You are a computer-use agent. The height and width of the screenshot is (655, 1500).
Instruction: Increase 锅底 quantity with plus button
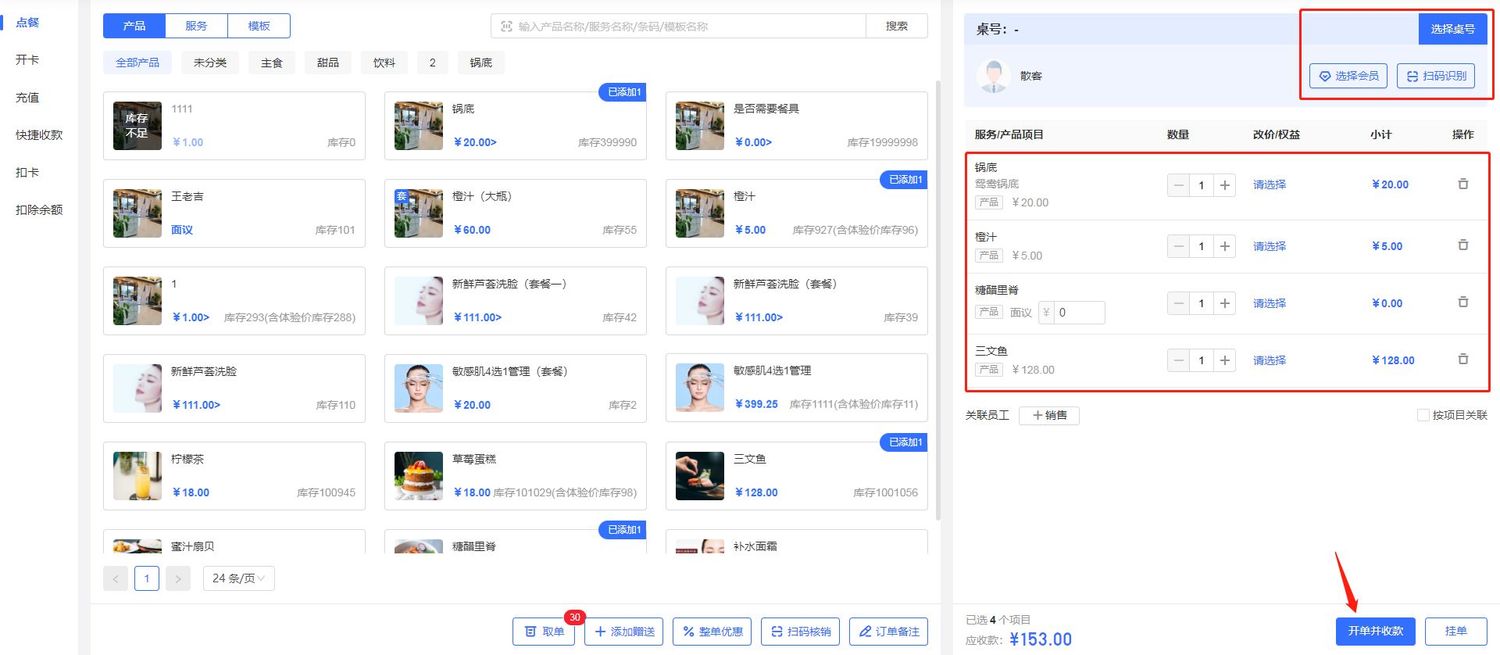(x=1225, y=185)
